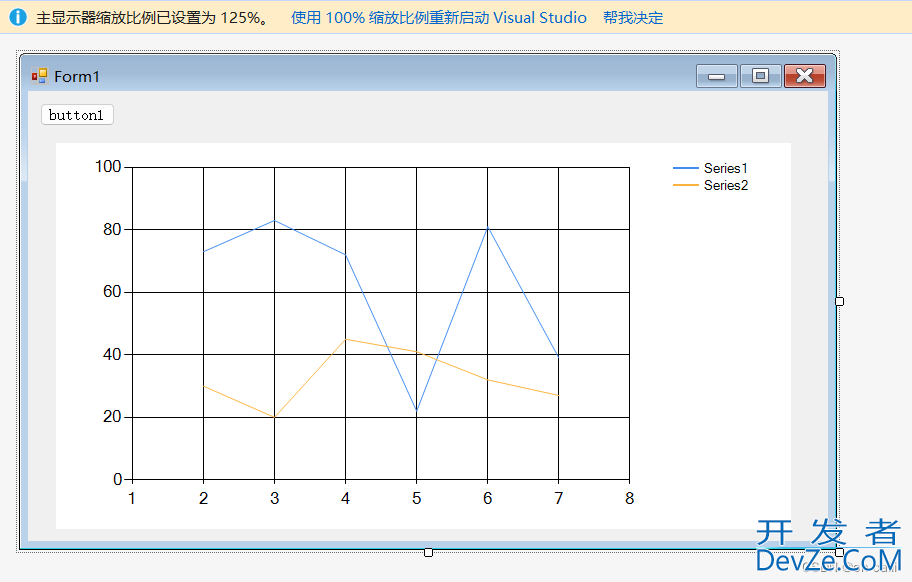Maximize the Form1 window
This screenshot has width=912, height=582.
760,76
